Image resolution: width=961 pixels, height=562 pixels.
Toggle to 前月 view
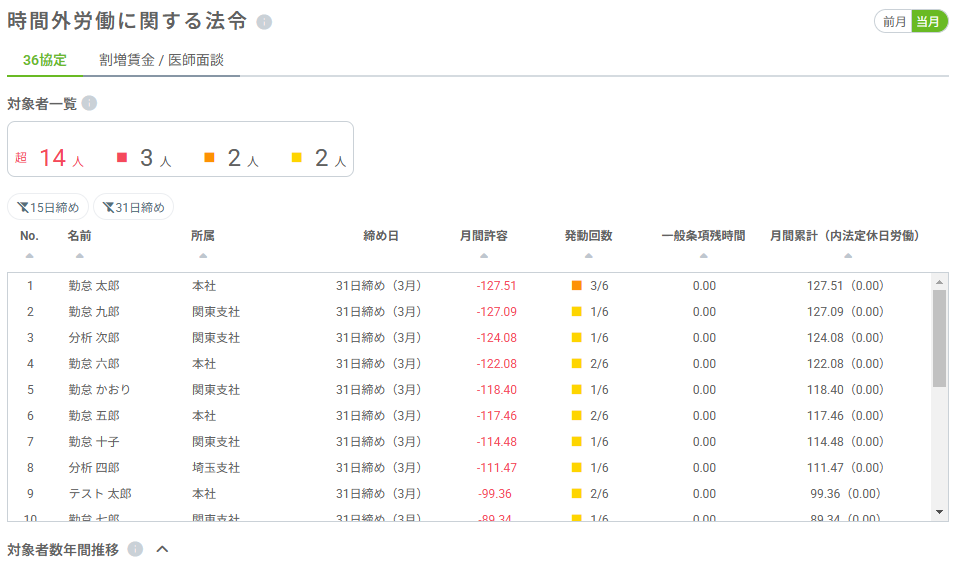pos(893,21)
